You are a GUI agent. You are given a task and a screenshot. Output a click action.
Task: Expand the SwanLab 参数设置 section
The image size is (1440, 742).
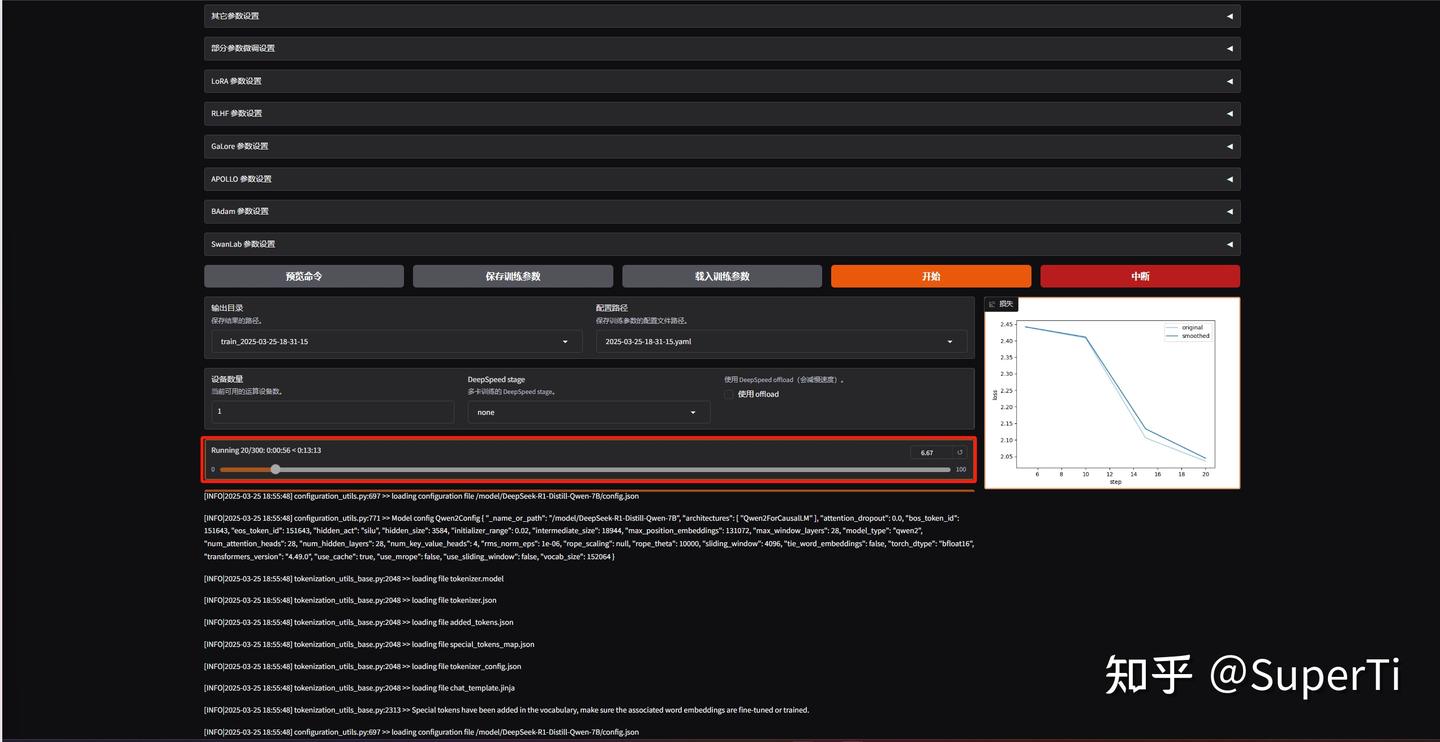click(x=722, y=244)
